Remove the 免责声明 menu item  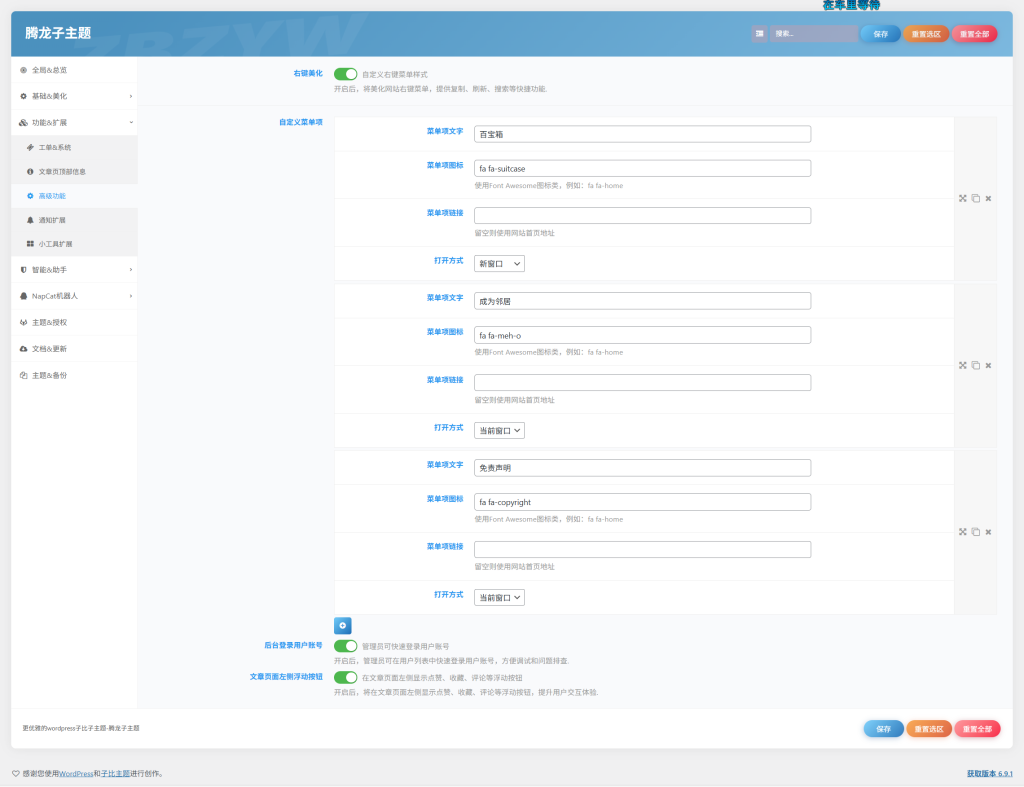click(x=988, y=532)
